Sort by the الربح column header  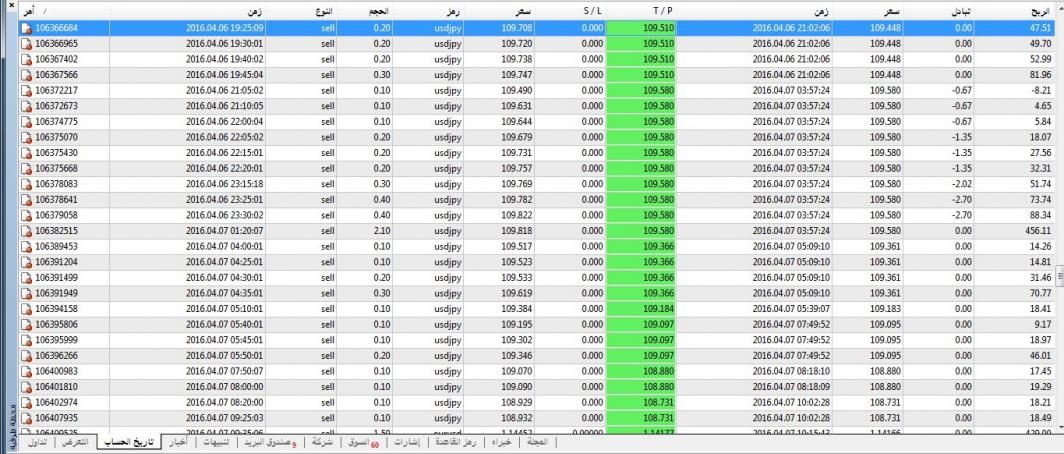1015,12
